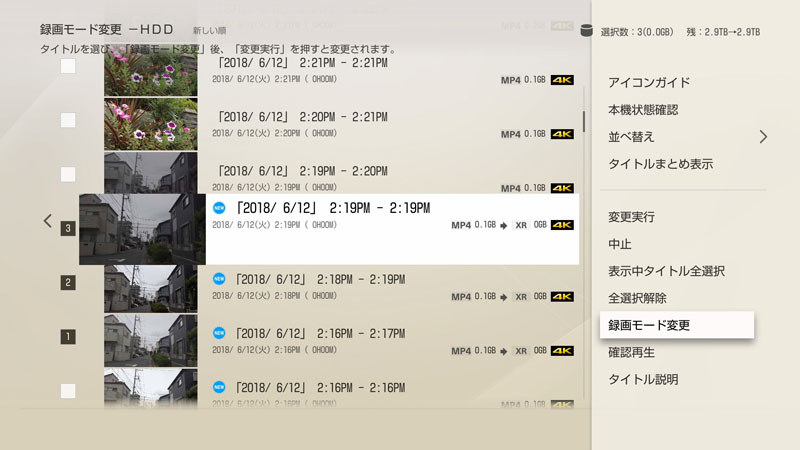Click the highlighted 録画モード変更 option
This screenshot has width=800, height=450.
point(677,325)
